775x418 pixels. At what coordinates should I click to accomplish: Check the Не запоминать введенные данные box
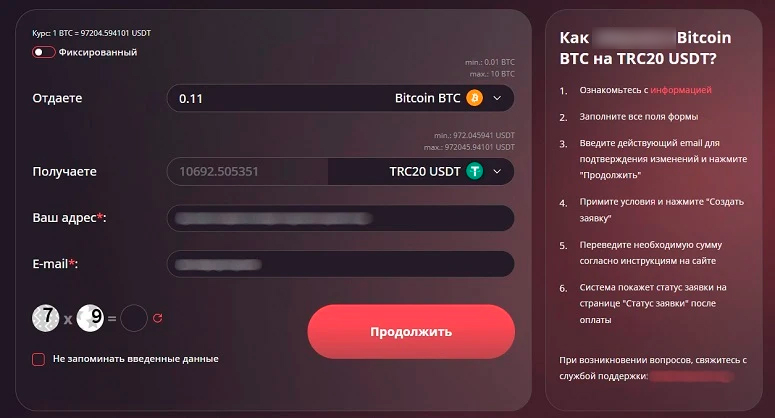[x=39, y=359]
